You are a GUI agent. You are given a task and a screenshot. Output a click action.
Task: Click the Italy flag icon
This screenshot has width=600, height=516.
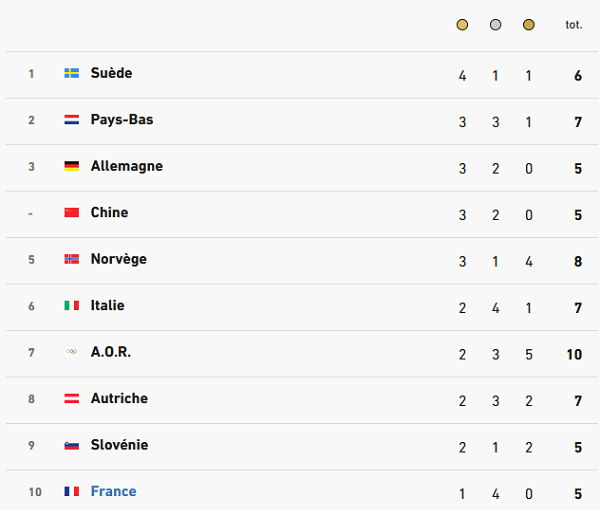[x=72, y=305]
